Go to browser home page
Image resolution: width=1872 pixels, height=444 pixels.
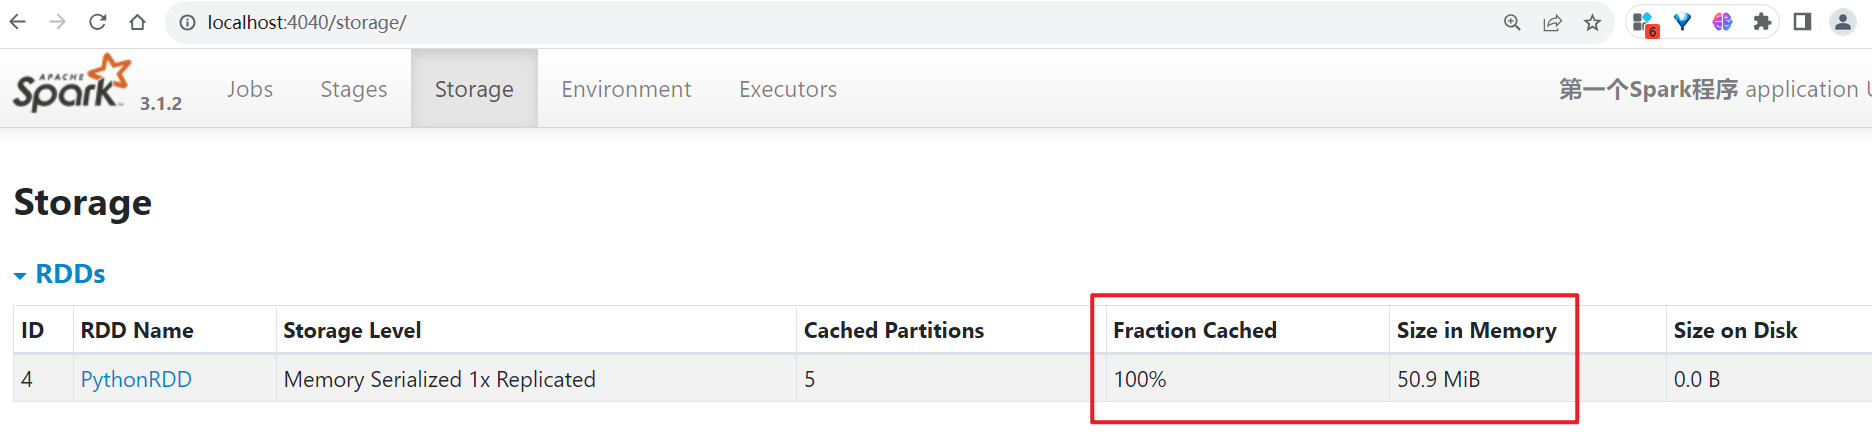[x=138, y=22]
